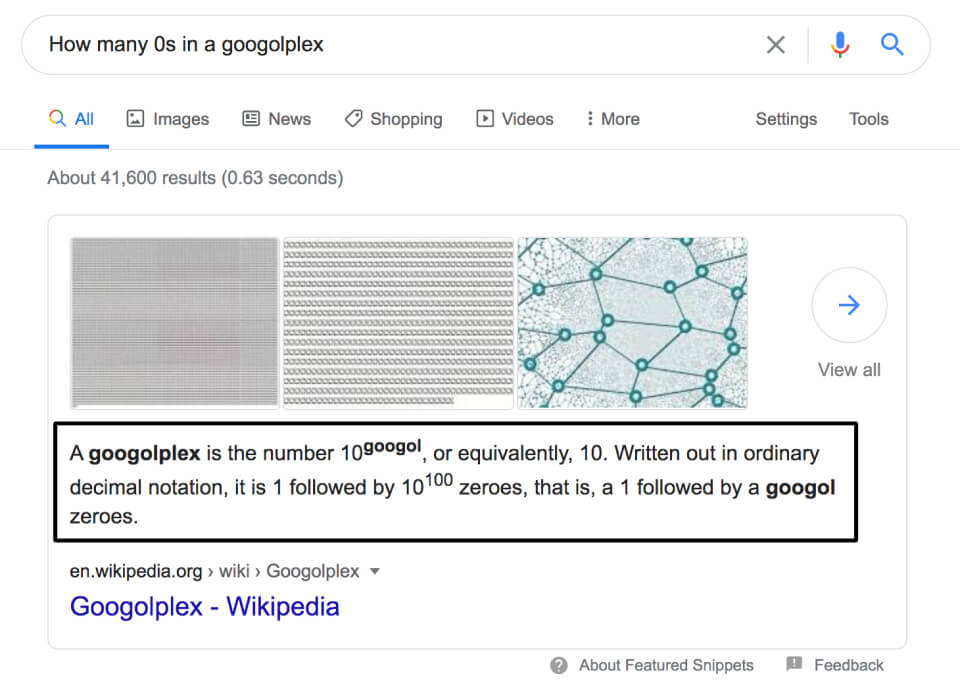Screen dimensions: 960x699
Task: Click the View all arrow button
Action: pos(849,305)
